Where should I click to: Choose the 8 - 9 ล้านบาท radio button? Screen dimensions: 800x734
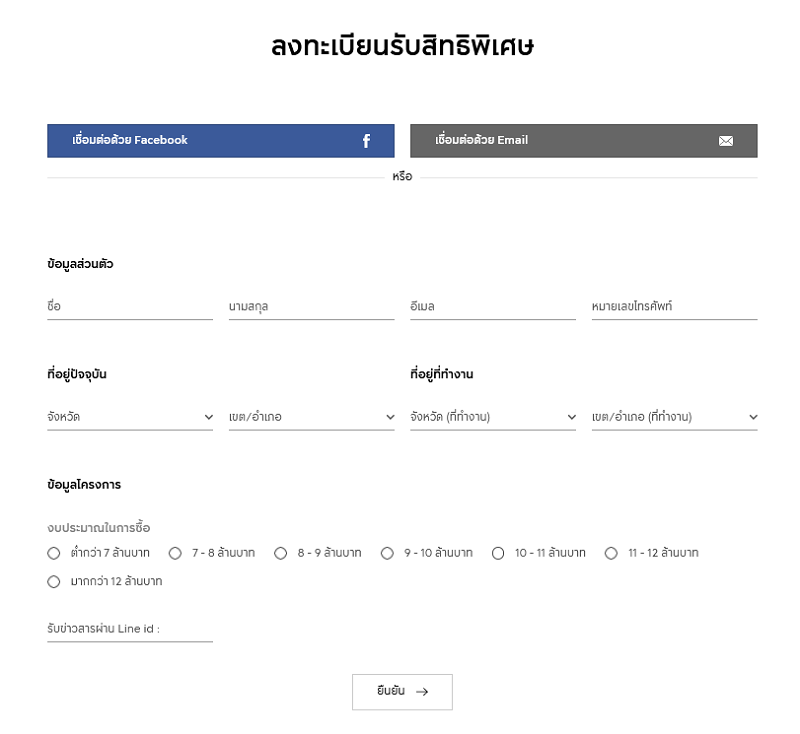[x=281, y=553]
